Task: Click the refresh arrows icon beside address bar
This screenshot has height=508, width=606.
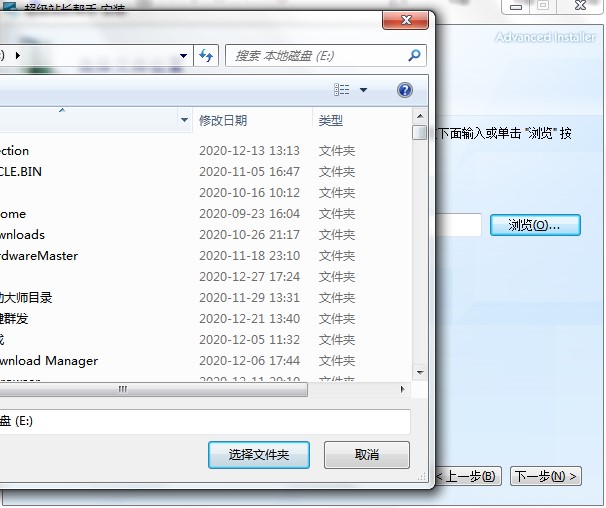Action: [206, 56]
